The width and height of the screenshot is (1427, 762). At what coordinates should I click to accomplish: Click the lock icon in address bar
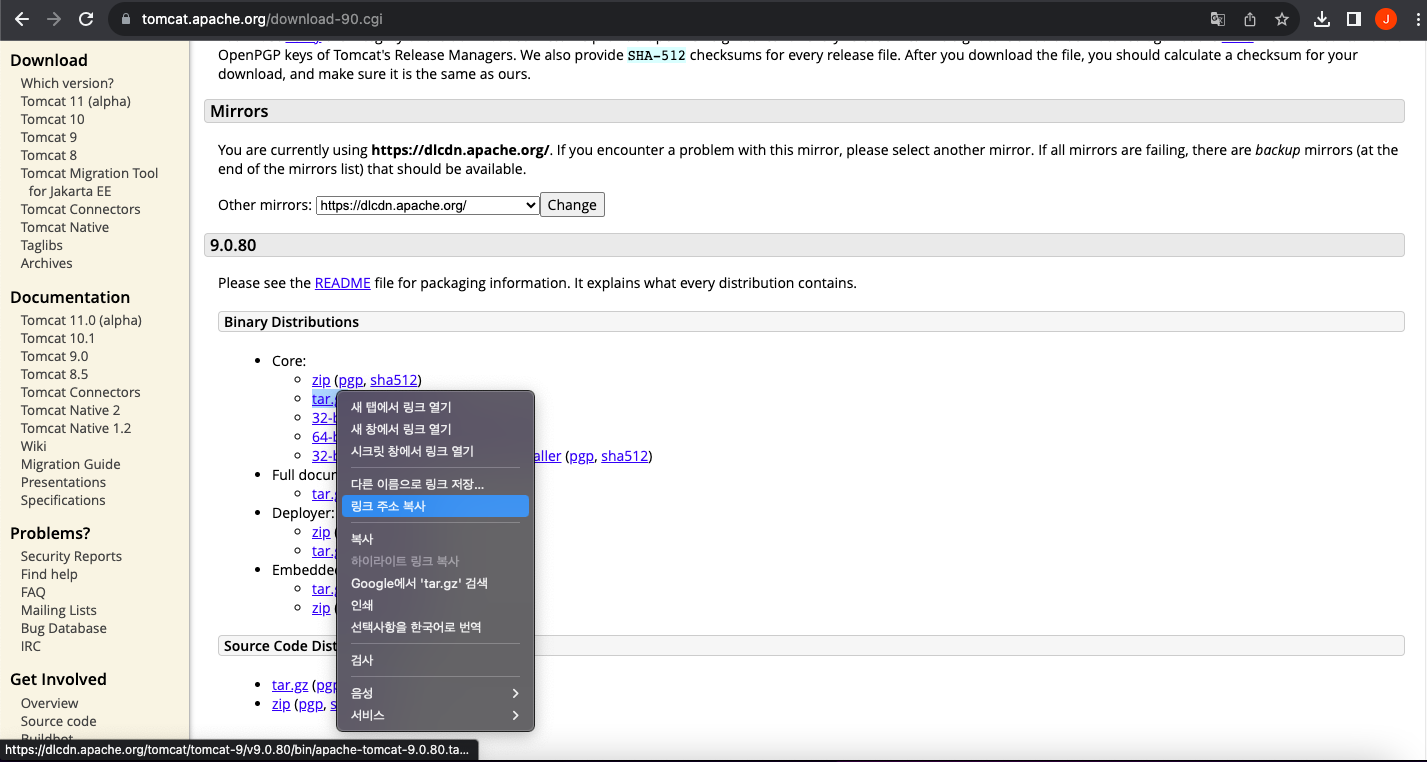tap(125, 19)
